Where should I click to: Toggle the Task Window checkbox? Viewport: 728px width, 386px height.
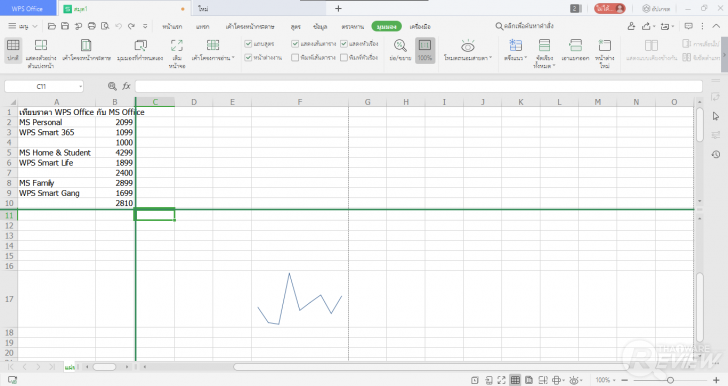pyautogui.click(x=248, y=58)
